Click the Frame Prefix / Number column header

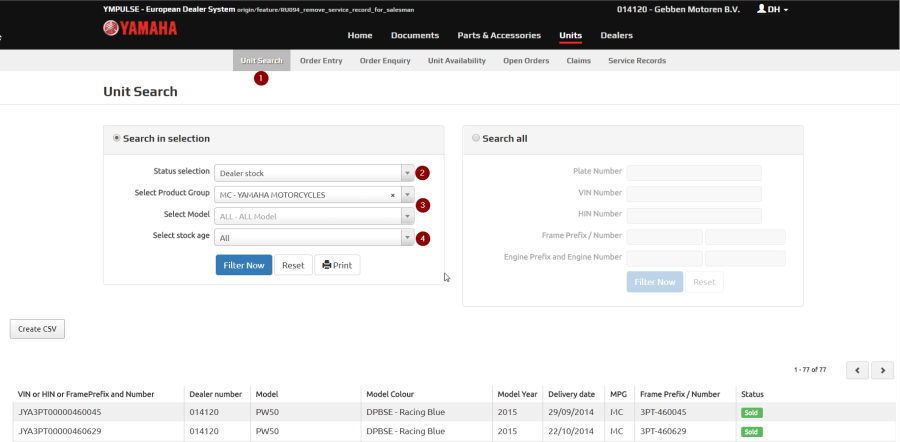click(680, 394)
